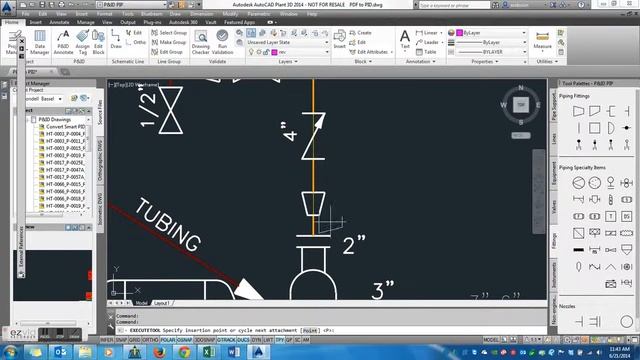Screen dimensions: 640x360
Task: Expand the Layers panel flyout
Action: tap(288, 62)
